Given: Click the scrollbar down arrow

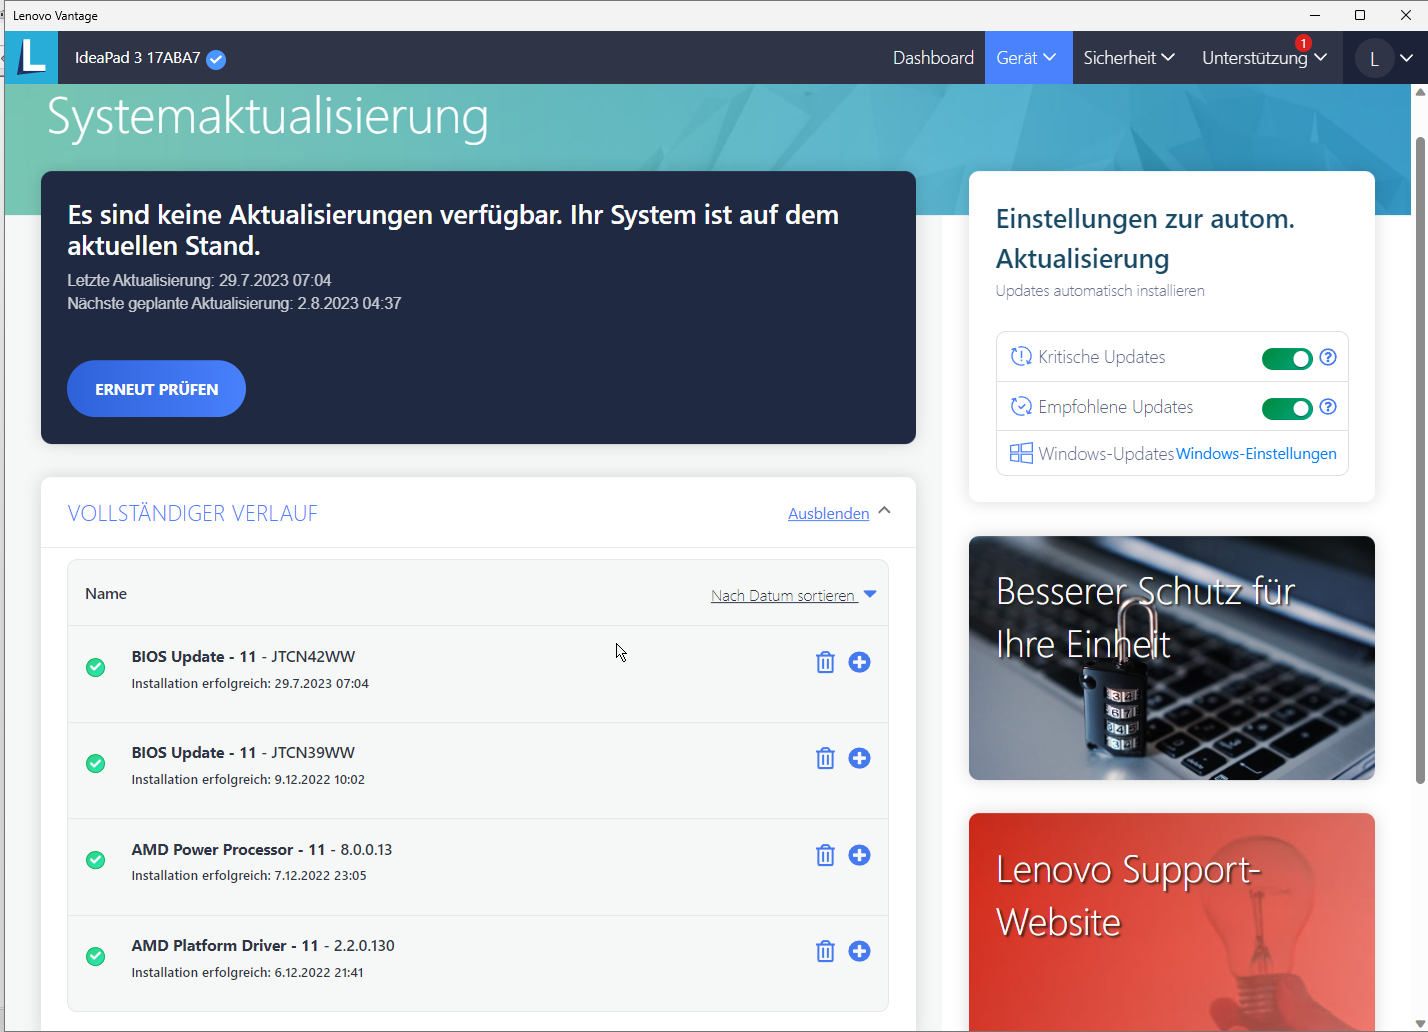Looking at the screenshot, I should click(x=1420, y=1024).
